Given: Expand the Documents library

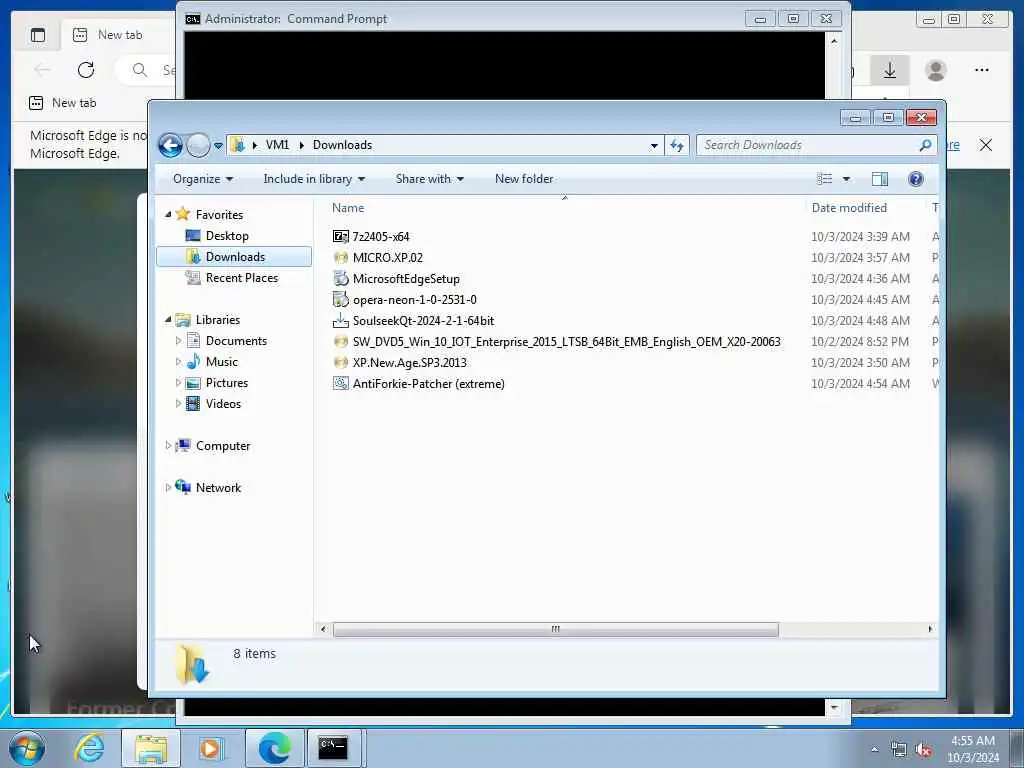Looking at the screenshot, I should [178, 341].
